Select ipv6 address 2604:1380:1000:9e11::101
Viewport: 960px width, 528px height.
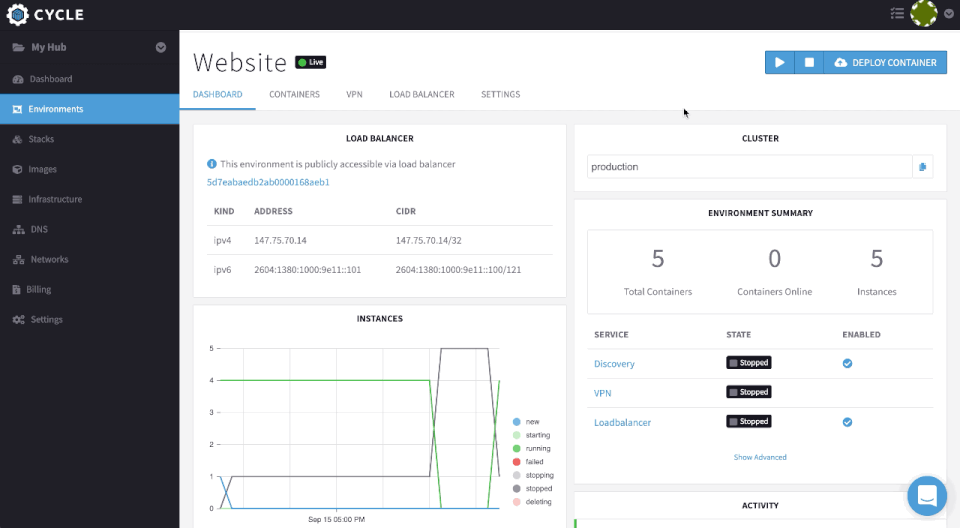(307, 270)
